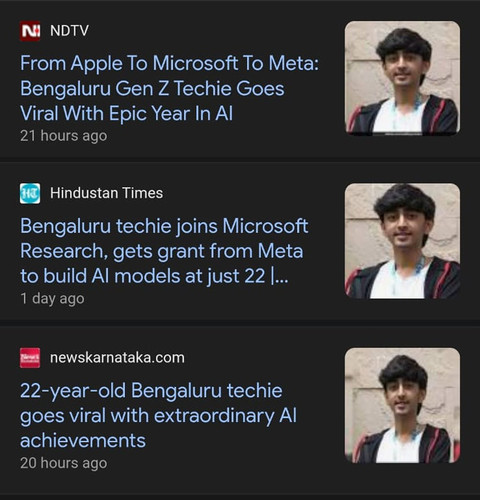This screenshot has width=480, height=500.
Task: Open the Hindustan Times source name
Action: (x=106, y=193)
